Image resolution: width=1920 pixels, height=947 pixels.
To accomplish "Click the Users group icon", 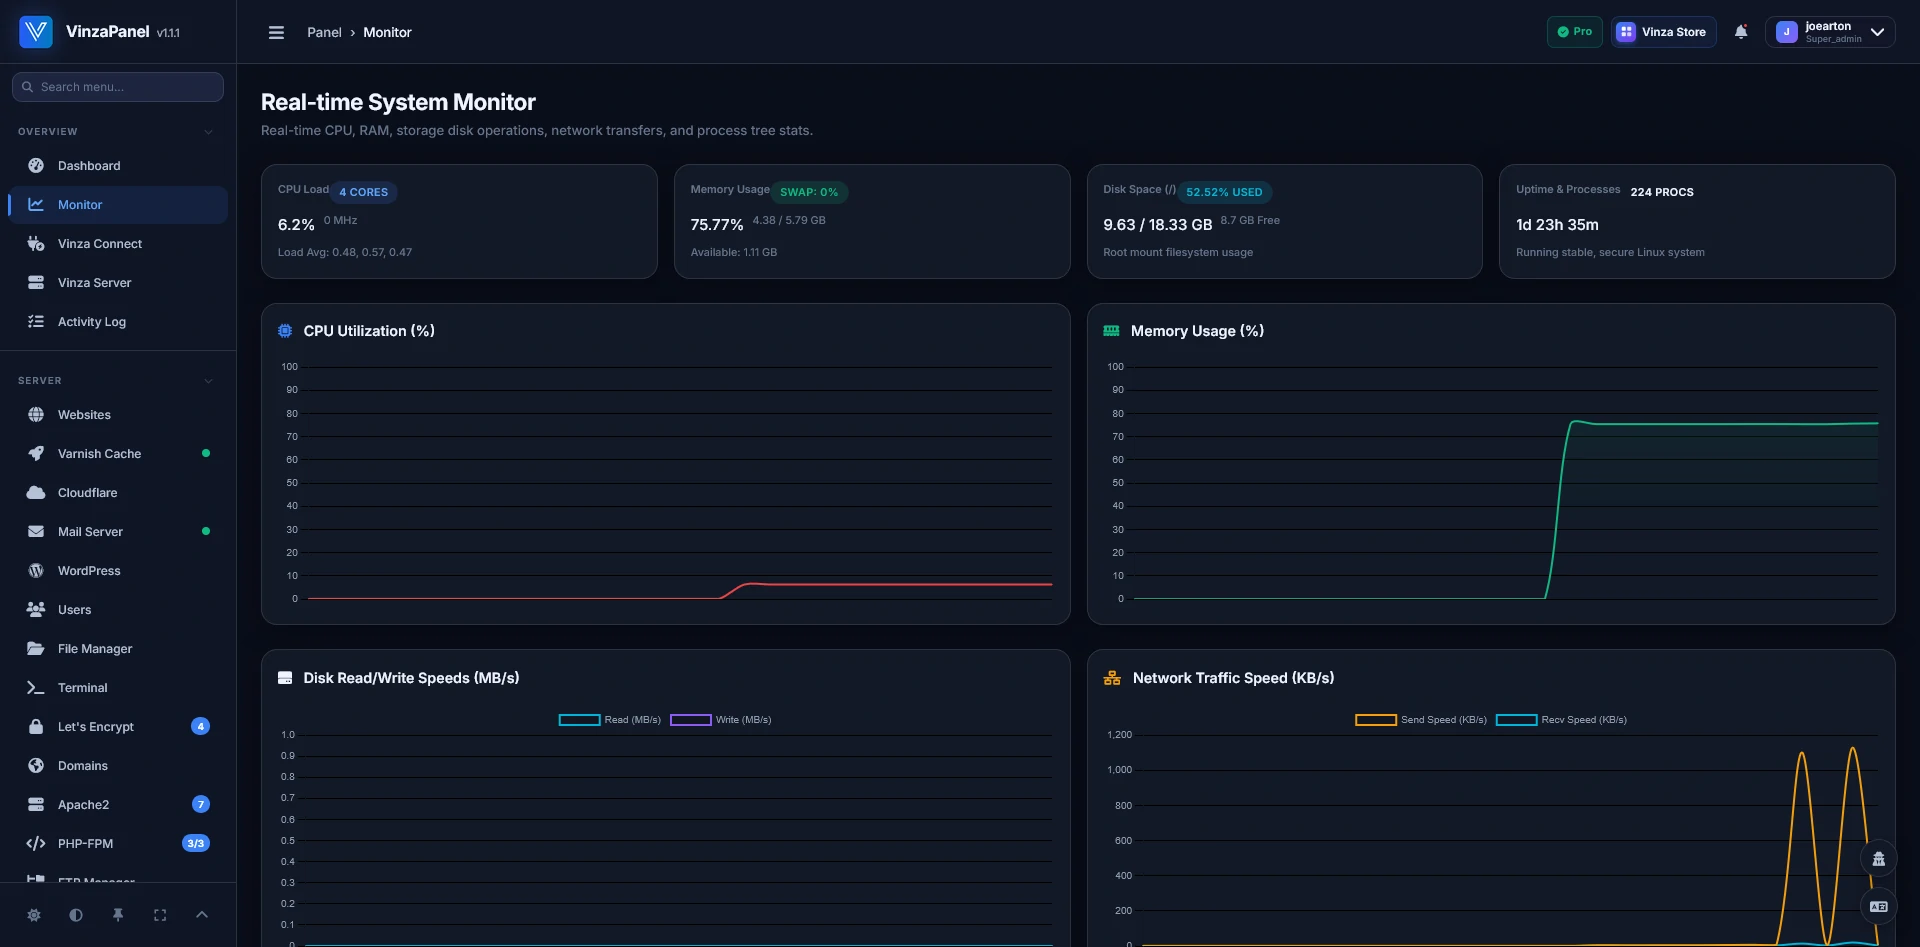I will click(36, 610).
